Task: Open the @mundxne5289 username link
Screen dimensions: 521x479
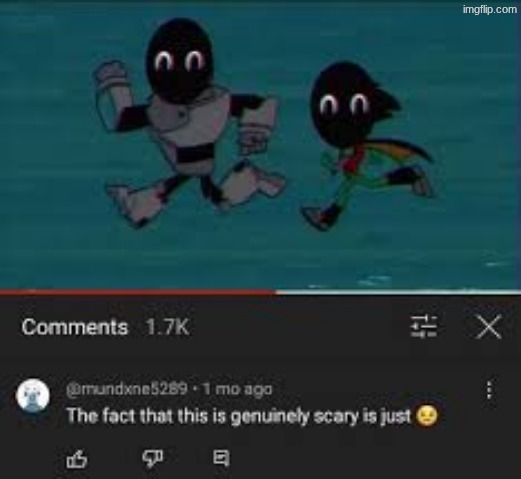Action: click(127, 389)
